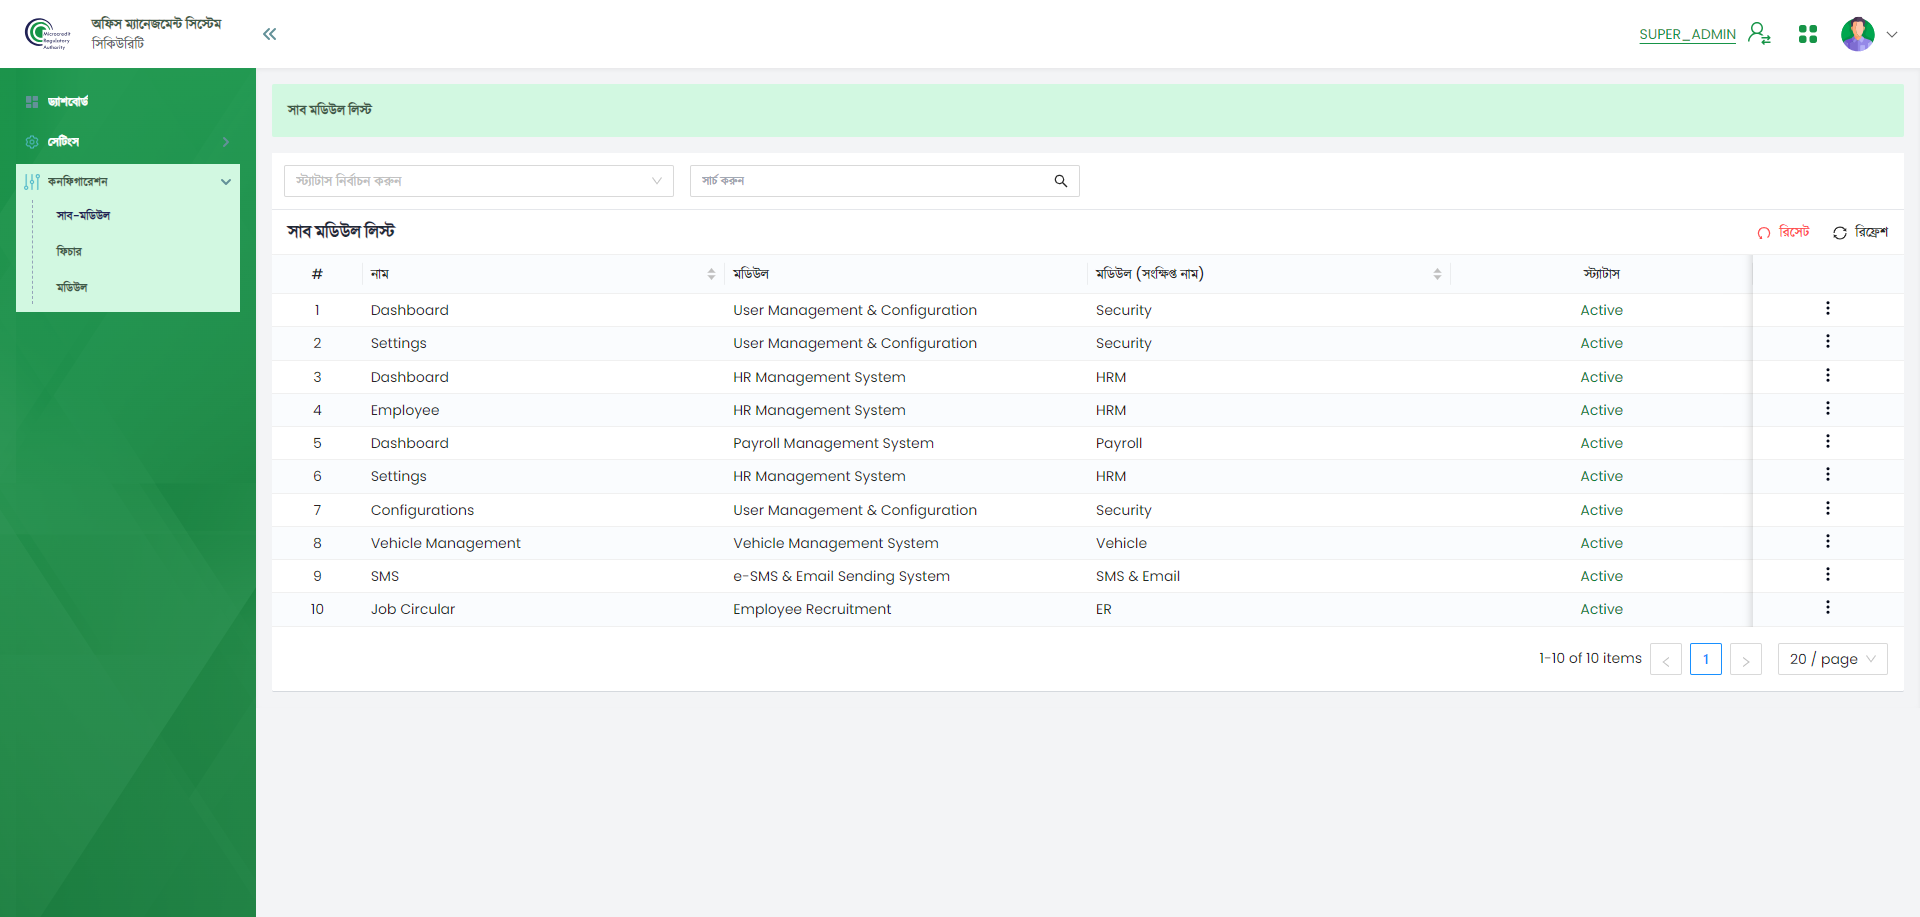Viewport: 1920px width, 917px height.
Task: Select page 1 in pagination
Action: 1706,659
